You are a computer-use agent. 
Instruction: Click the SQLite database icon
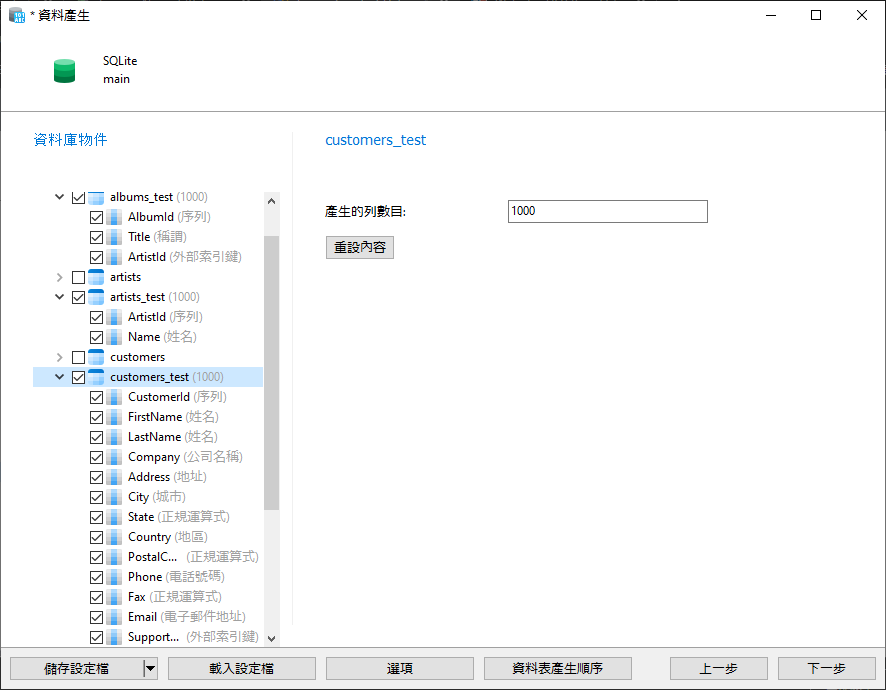(x=64, y=70)
